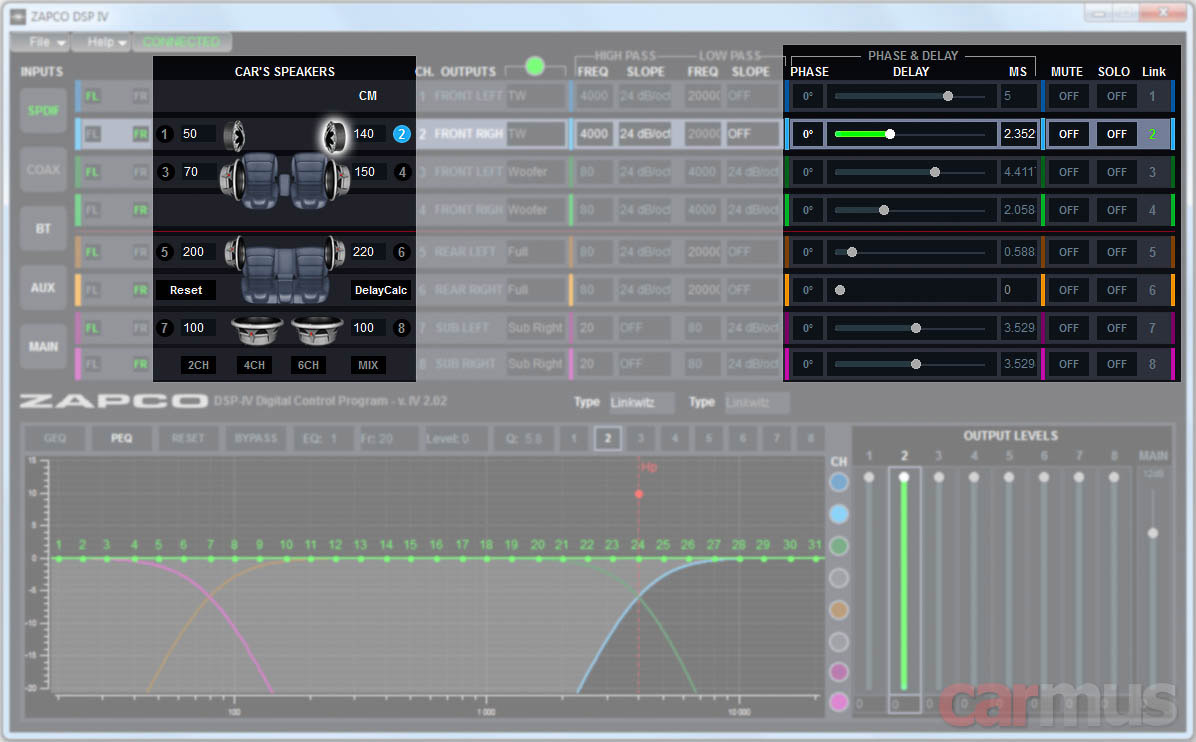Click the pink channel 8 curve circle
This screenshot has width=1196, height=742.
pos(839,702)
